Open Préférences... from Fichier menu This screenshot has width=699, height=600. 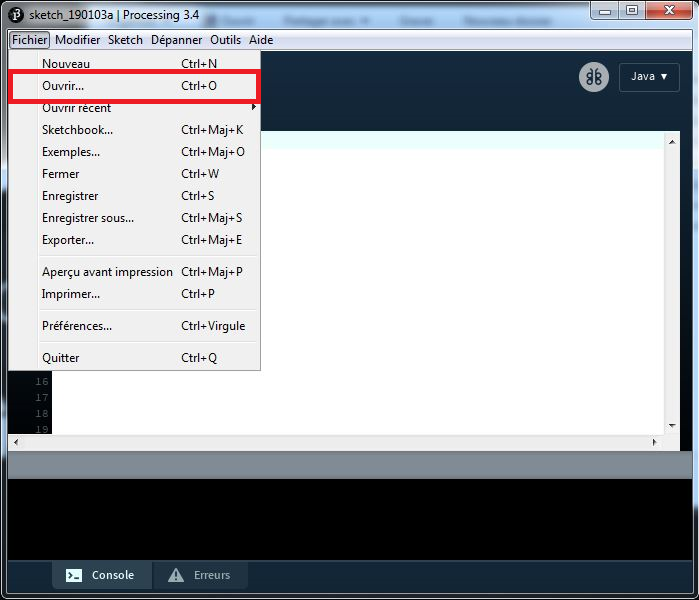pyautogui.click(x=134, y=326)
